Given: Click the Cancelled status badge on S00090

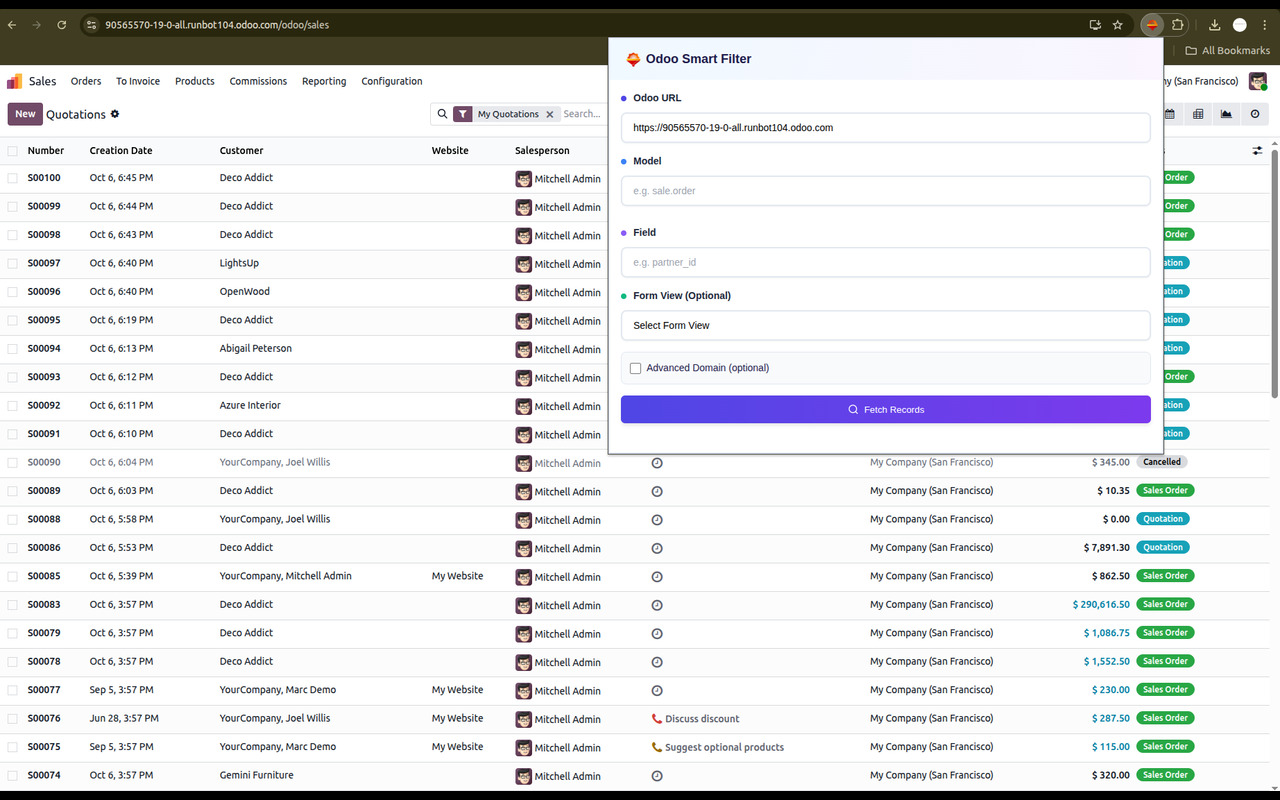Looking at the screenshot, I should click(1162, 462).
